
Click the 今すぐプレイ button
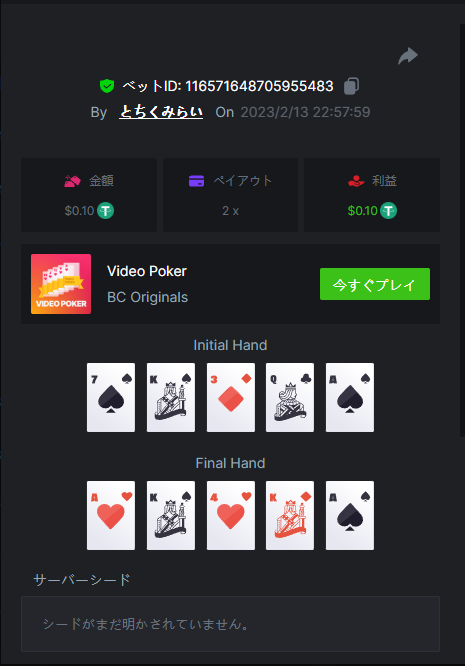[x=375, y=284]
